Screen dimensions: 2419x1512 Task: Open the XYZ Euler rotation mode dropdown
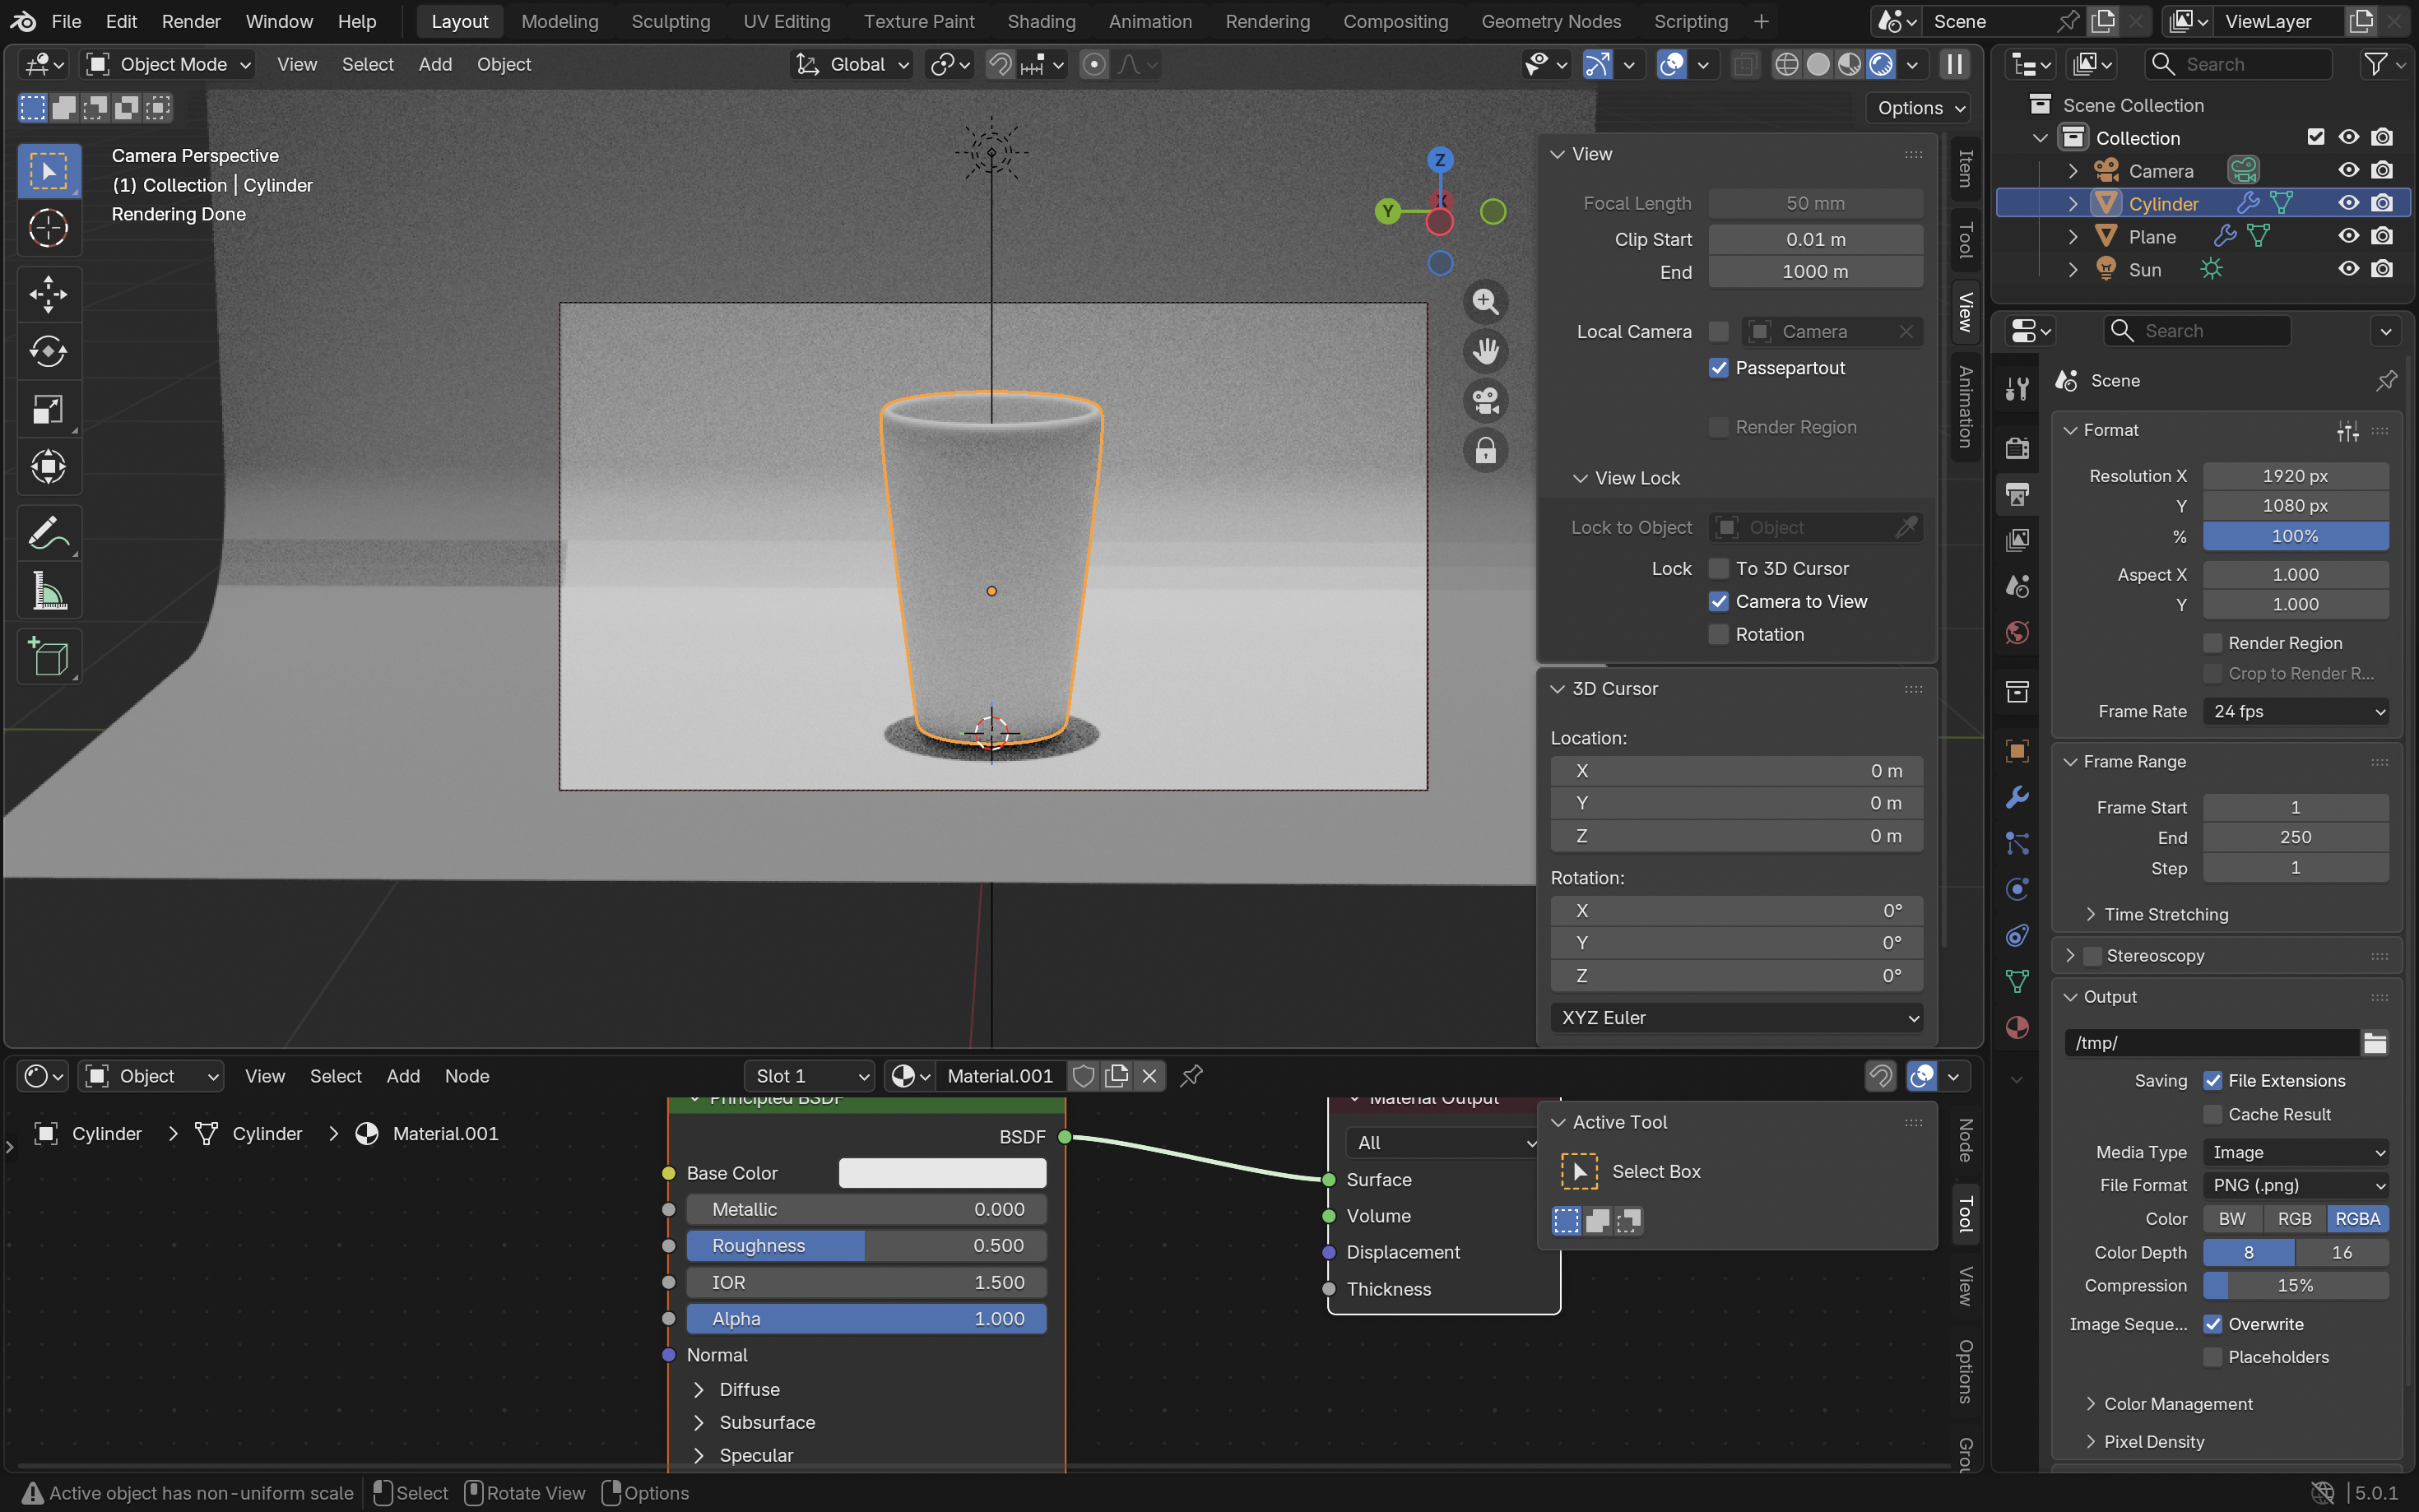(1736, 1017)
